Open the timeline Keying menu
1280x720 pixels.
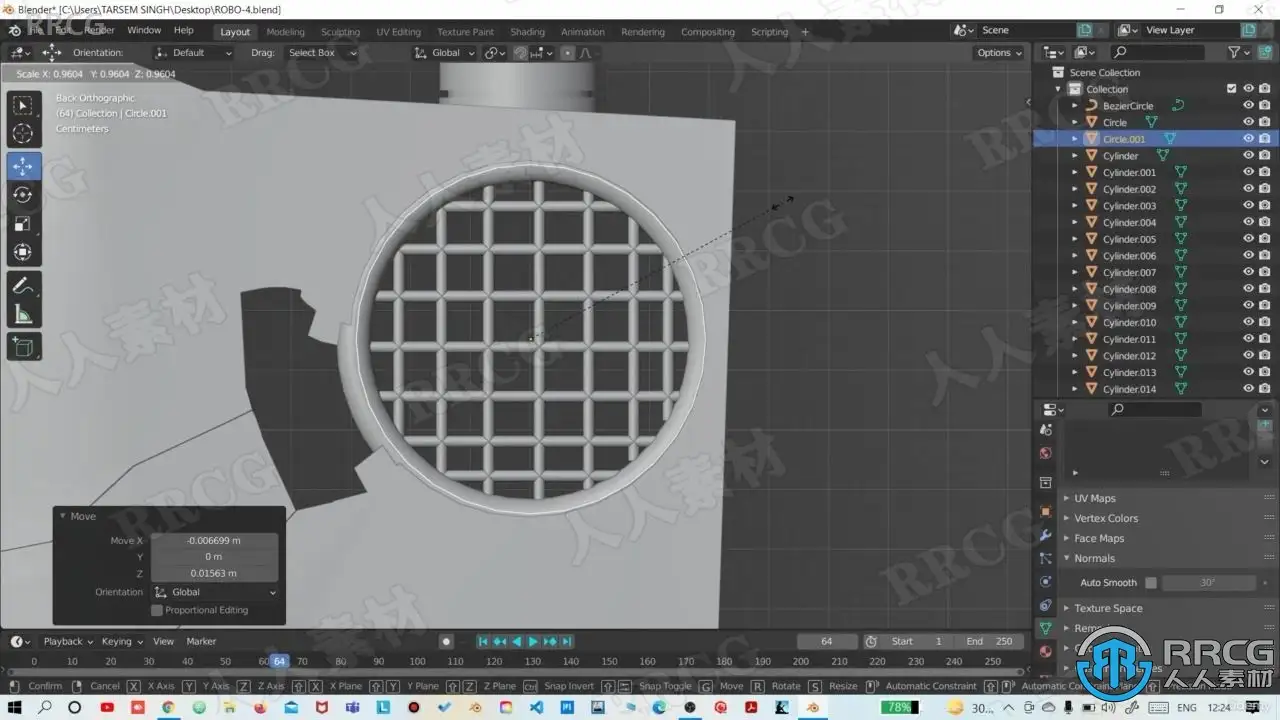120,641
